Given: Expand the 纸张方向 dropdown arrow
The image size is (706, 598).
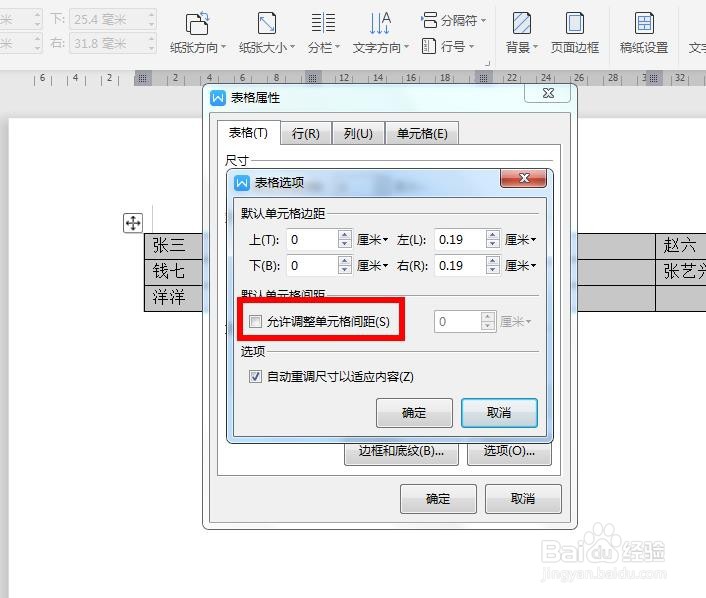Looking at the screenshot, I should [x=223, y=47].
